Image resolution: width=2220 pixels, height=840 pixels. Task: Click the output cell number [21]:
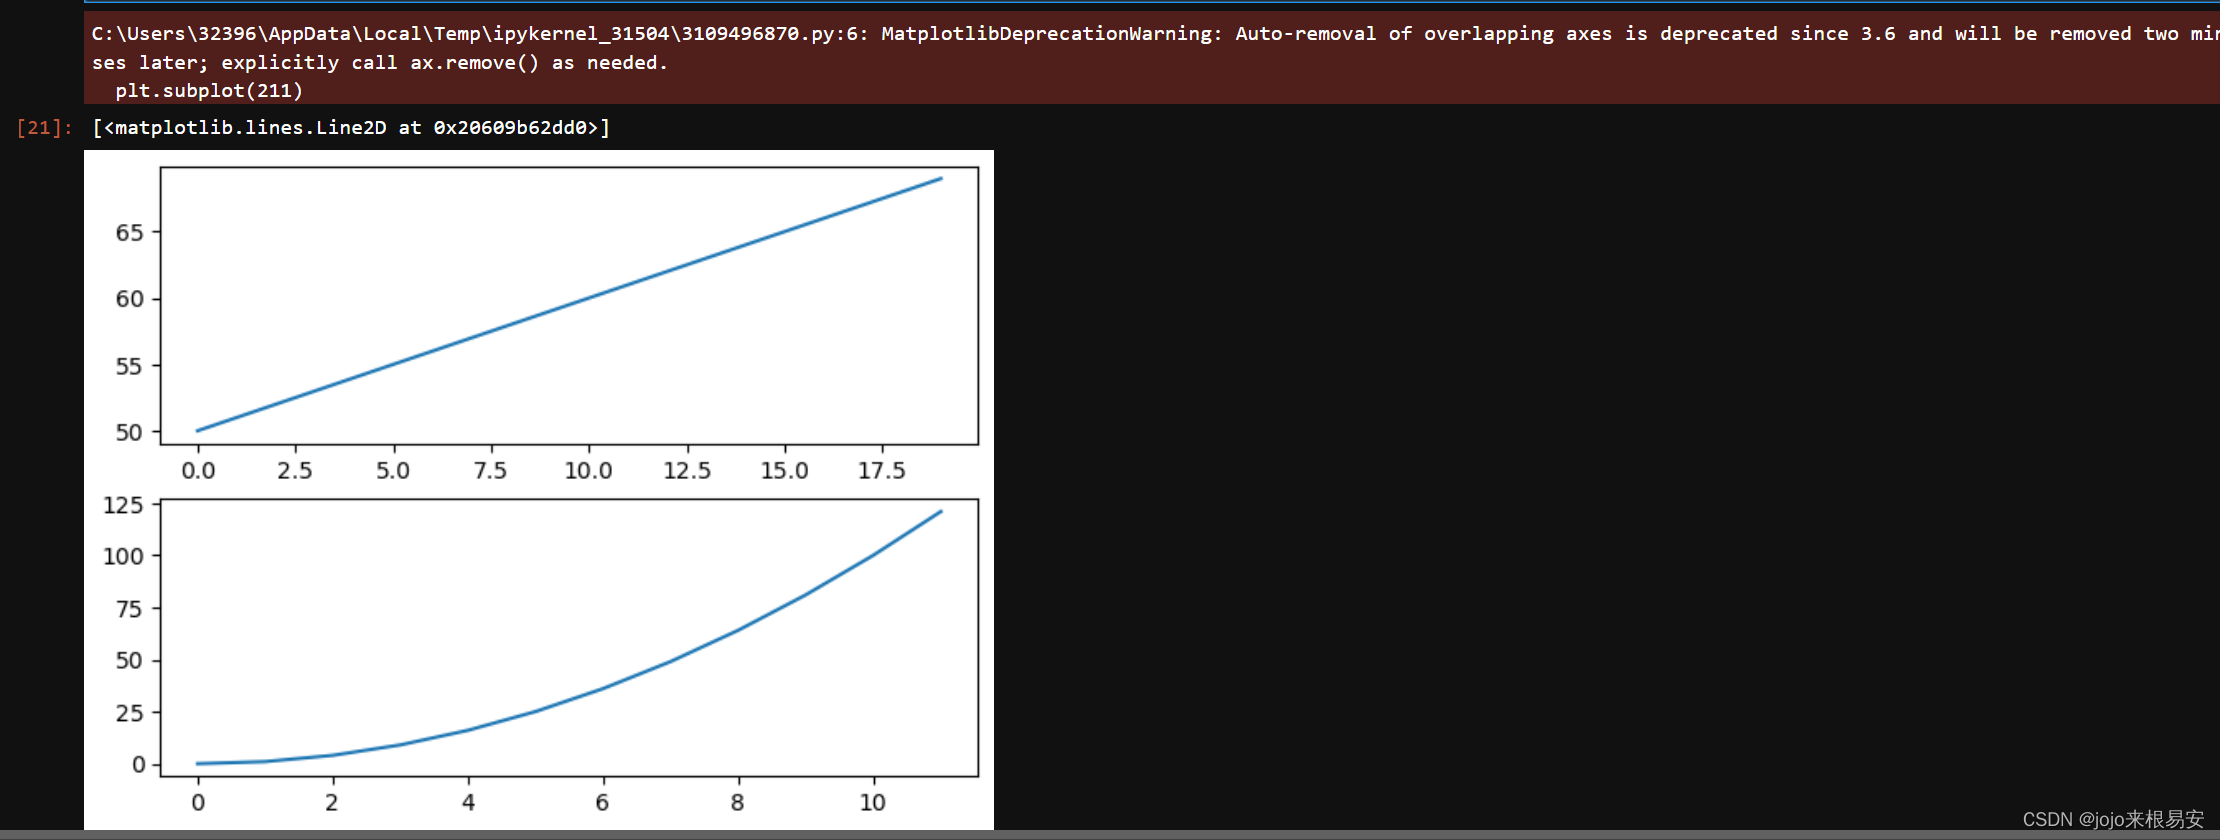(x=44, y=128)
